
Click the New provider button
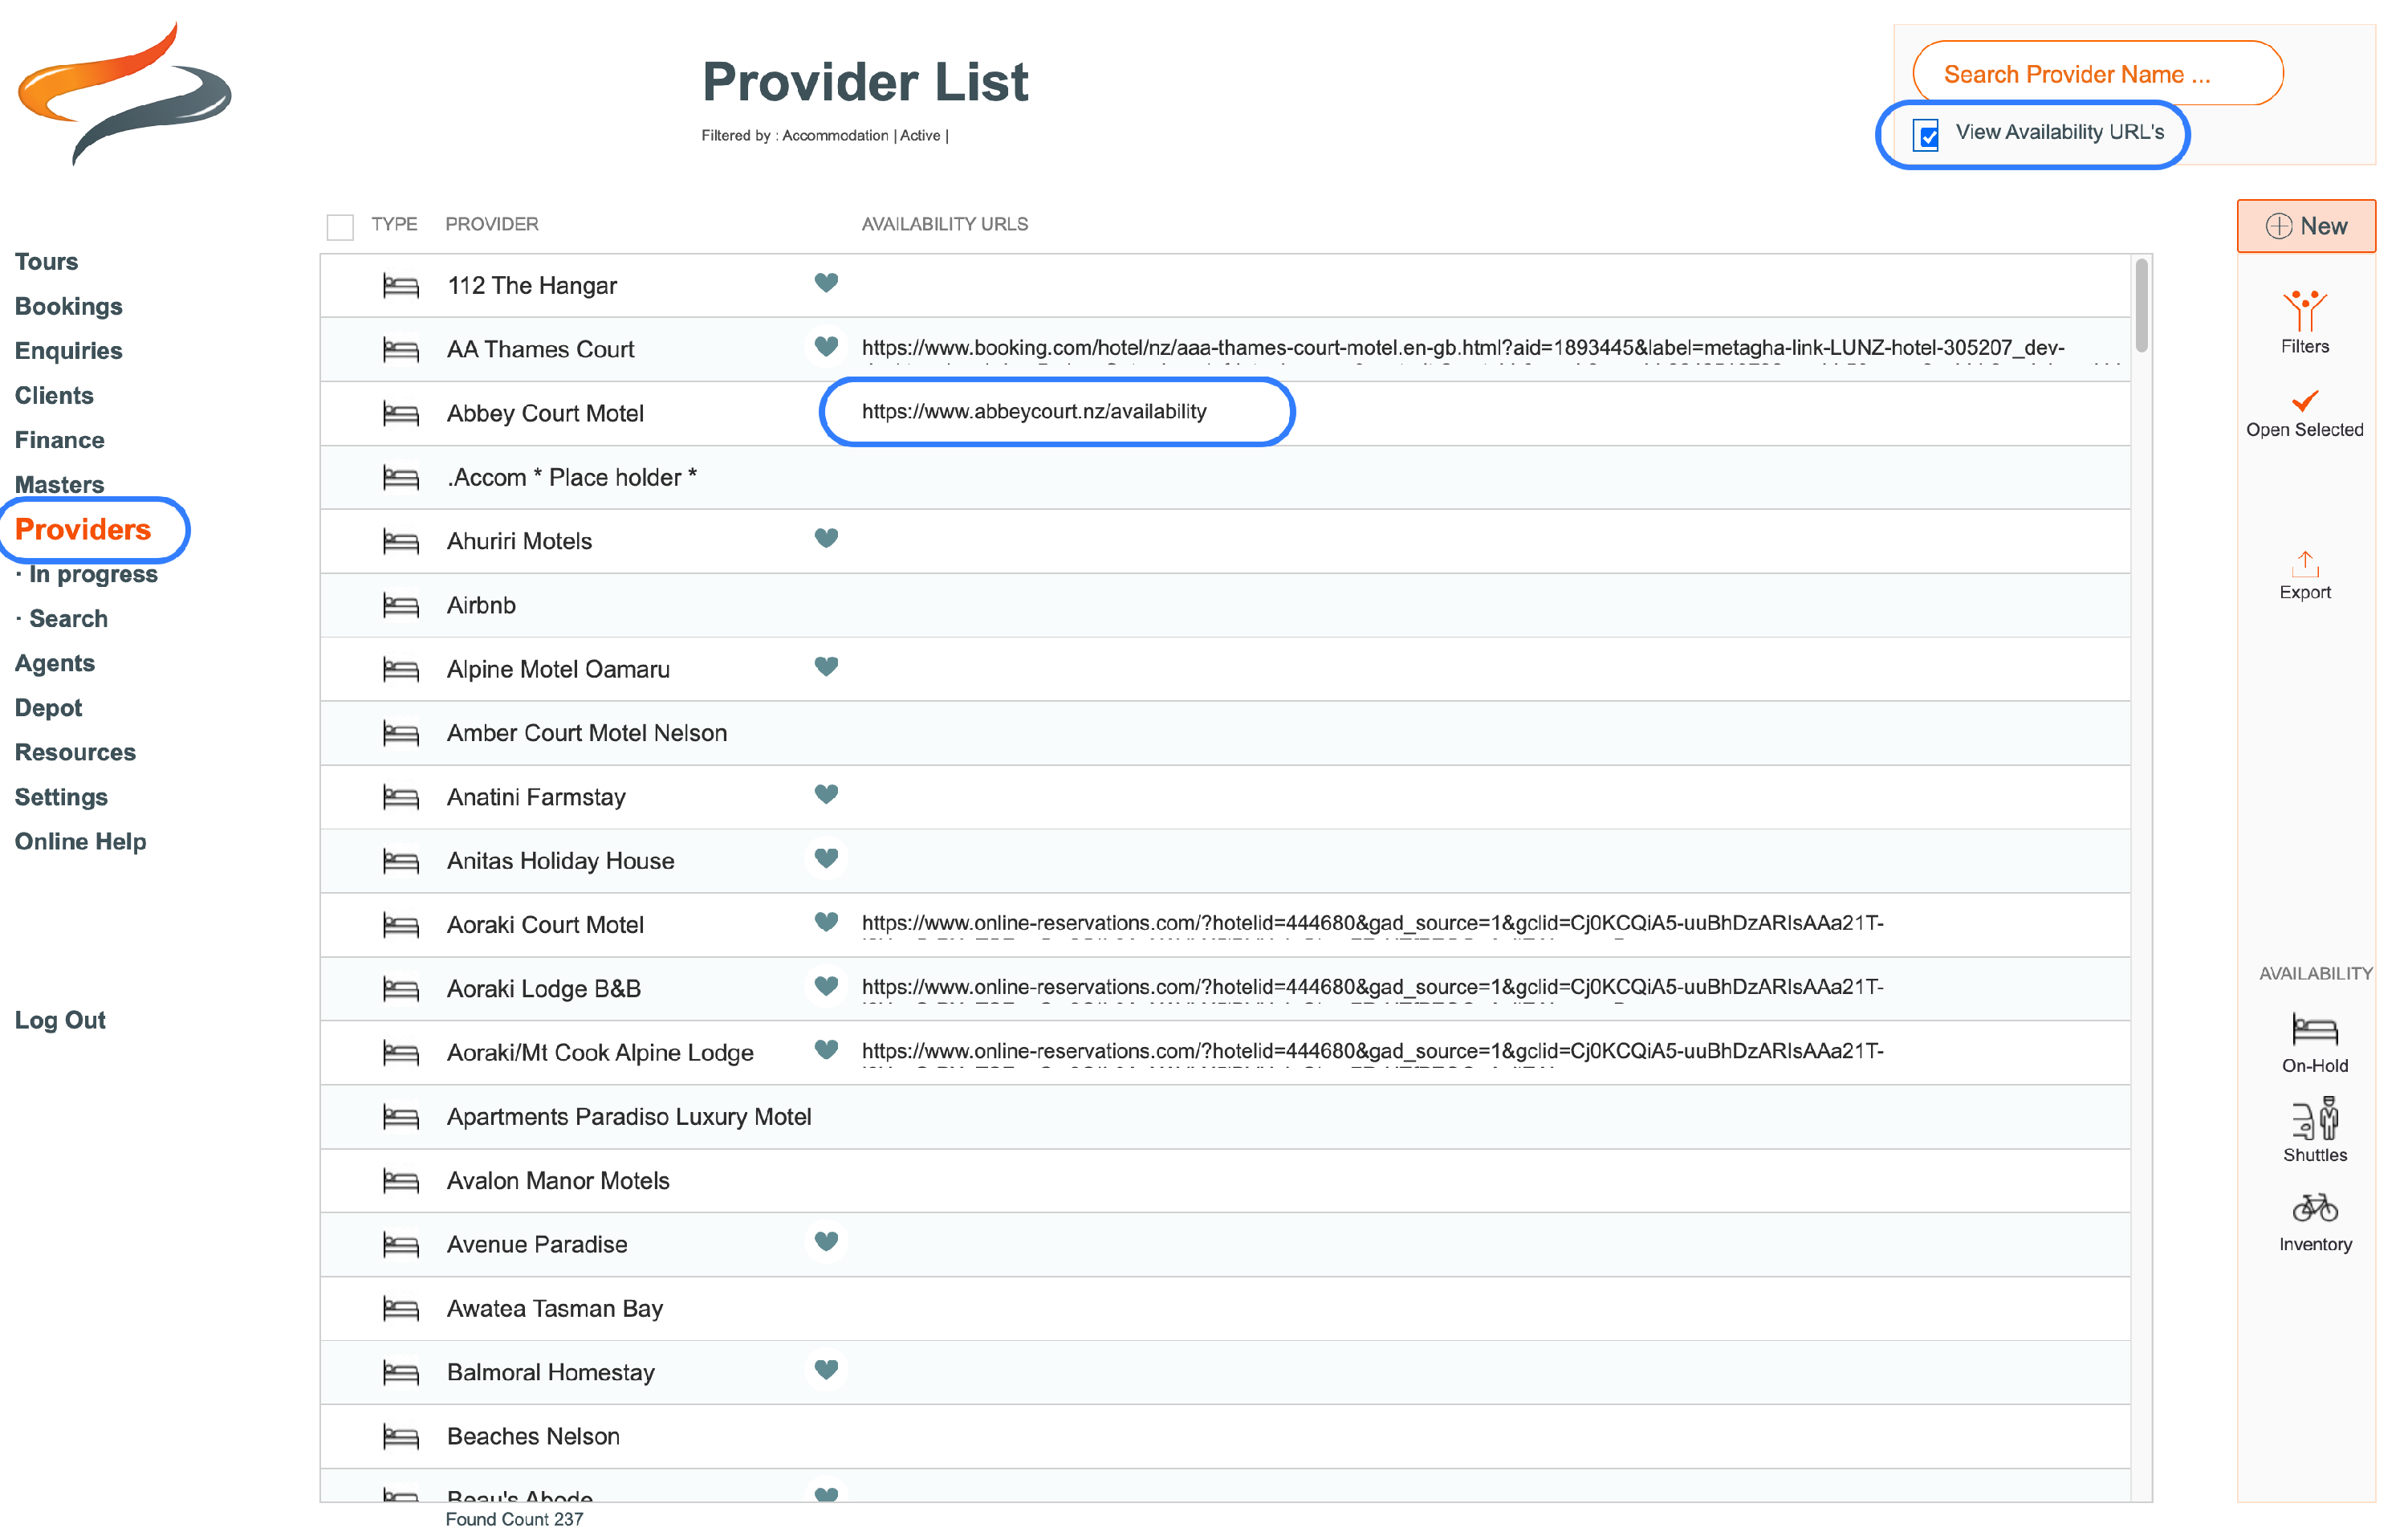2305,226
